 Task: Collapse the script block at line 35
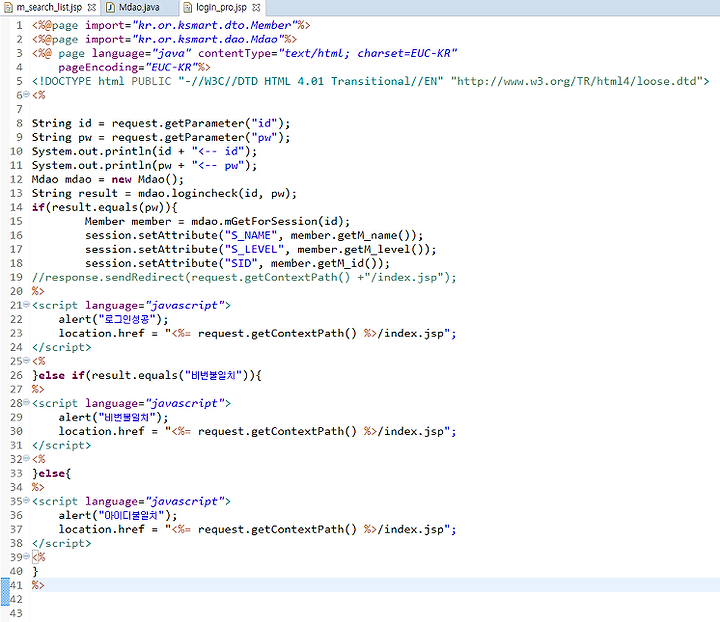27,500
